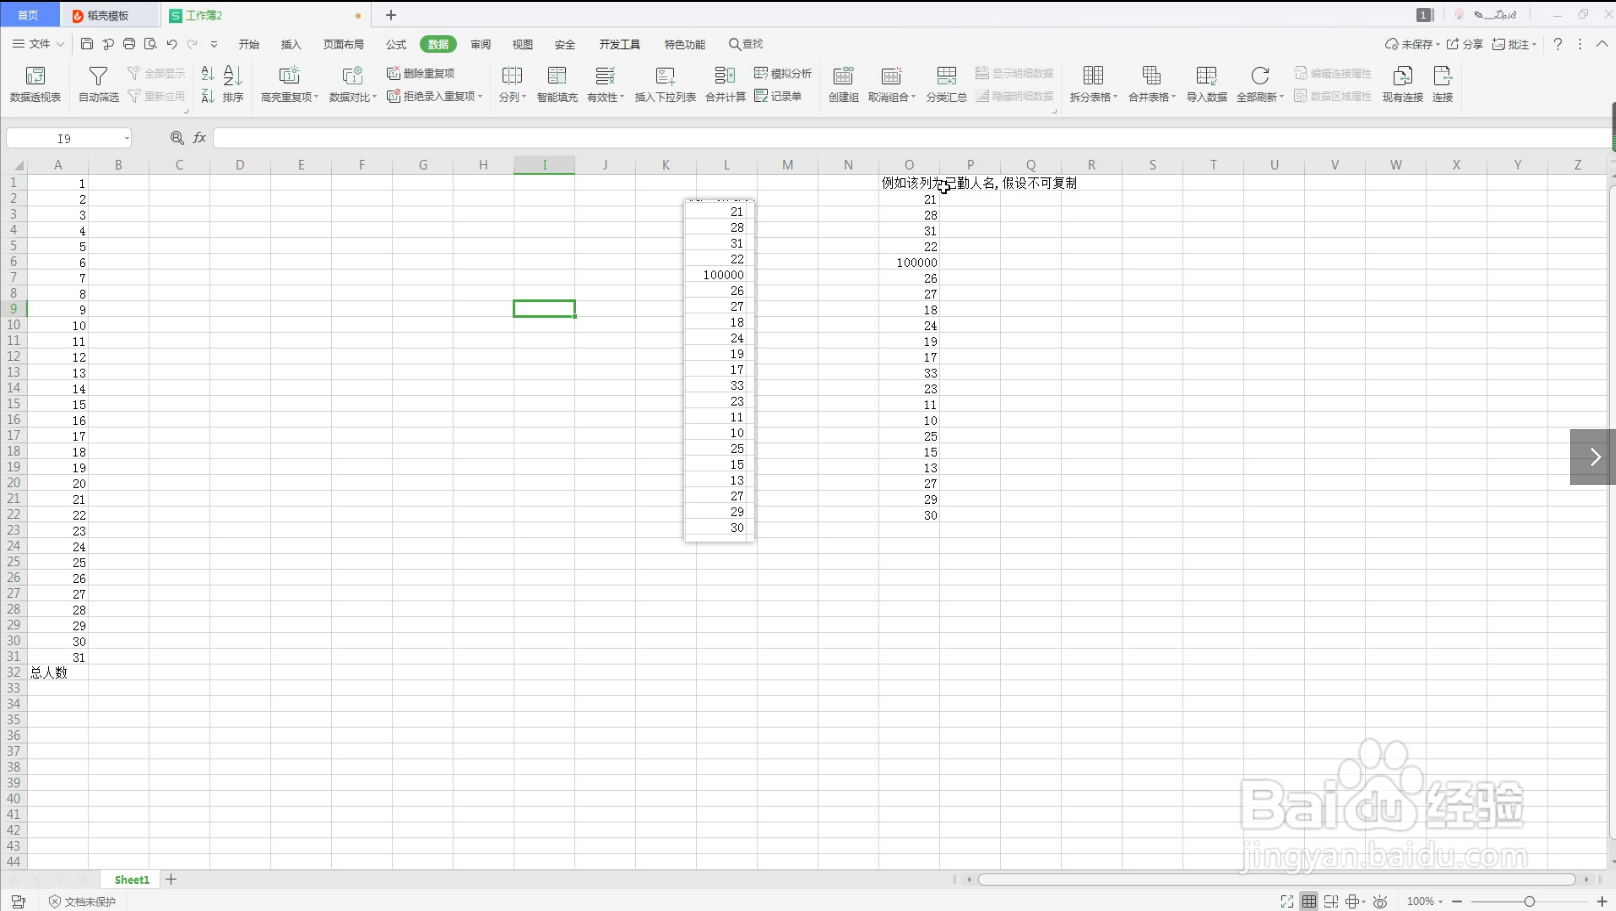The image size is (1616, 911).
Task: Click the Print icon
Action: 129,44
